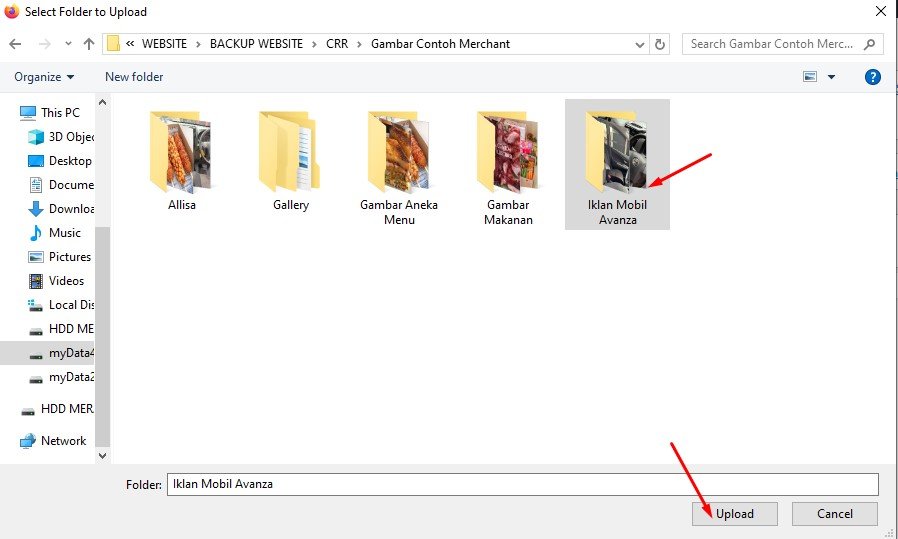Expand the address bar history dropdown
This screenshot has height=539, width=898.
click(640, 44)
